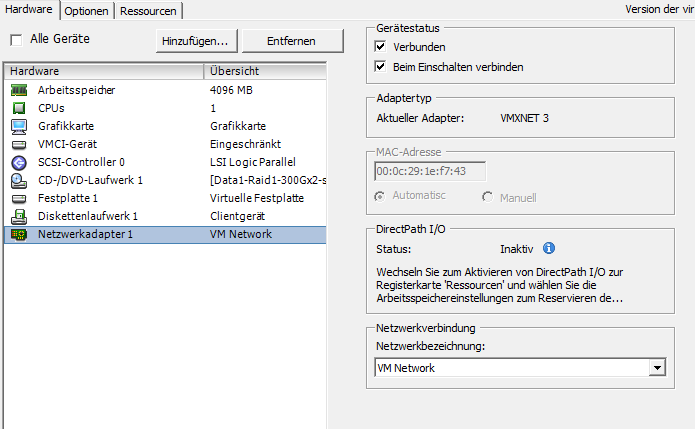Select the CD-/DVD-Laufwerk 1 disc icon

pos(18,180)
